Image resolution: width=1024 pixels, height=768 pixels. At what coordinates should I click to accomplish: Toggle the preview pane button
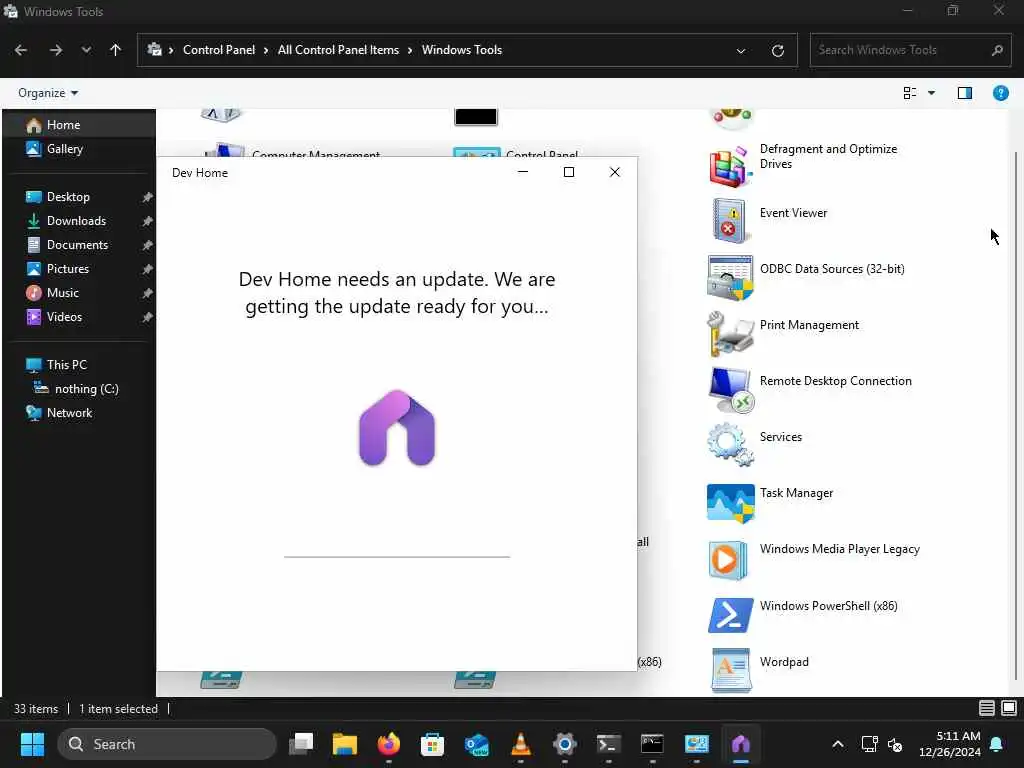pyautogui.click(x=964, y=93)
